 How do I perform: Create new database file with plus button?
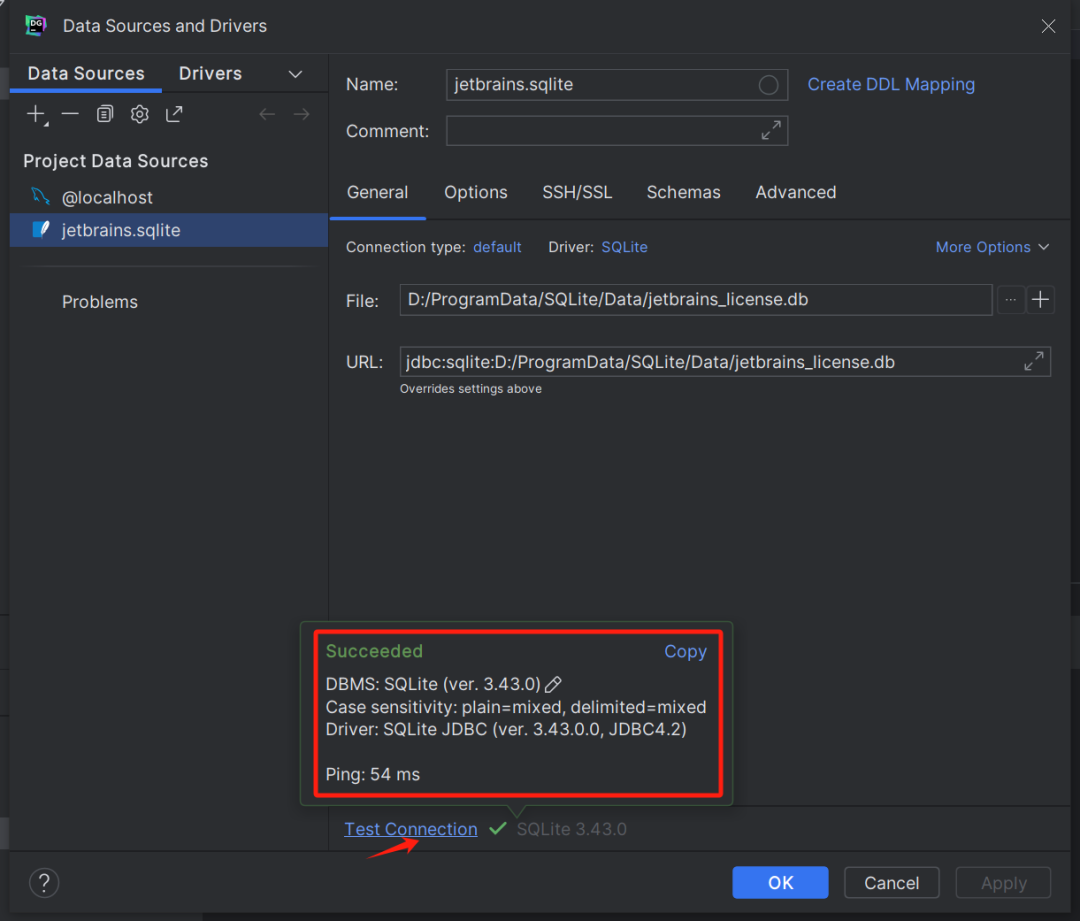pos(1040,300)
